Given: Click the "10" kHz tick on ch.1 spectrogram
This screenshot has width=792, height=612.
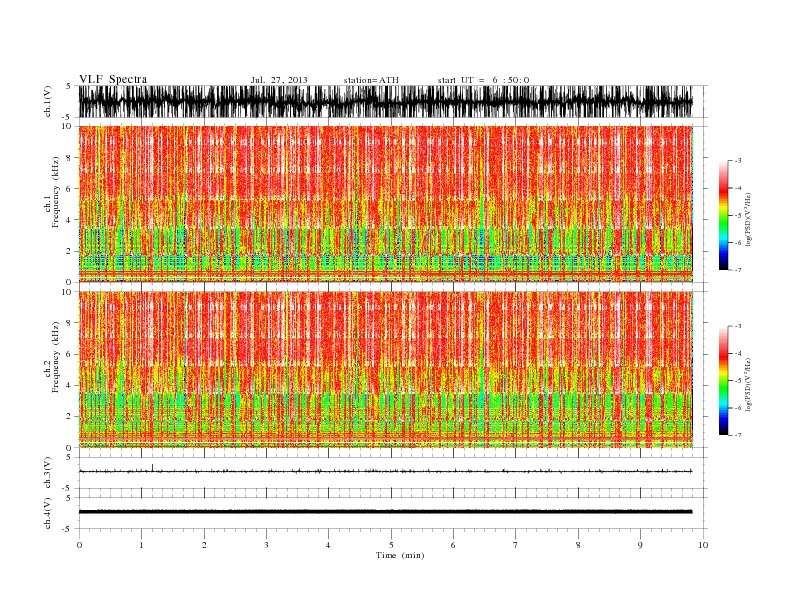Looking at the screenshot, I should (x=68, y=126).
